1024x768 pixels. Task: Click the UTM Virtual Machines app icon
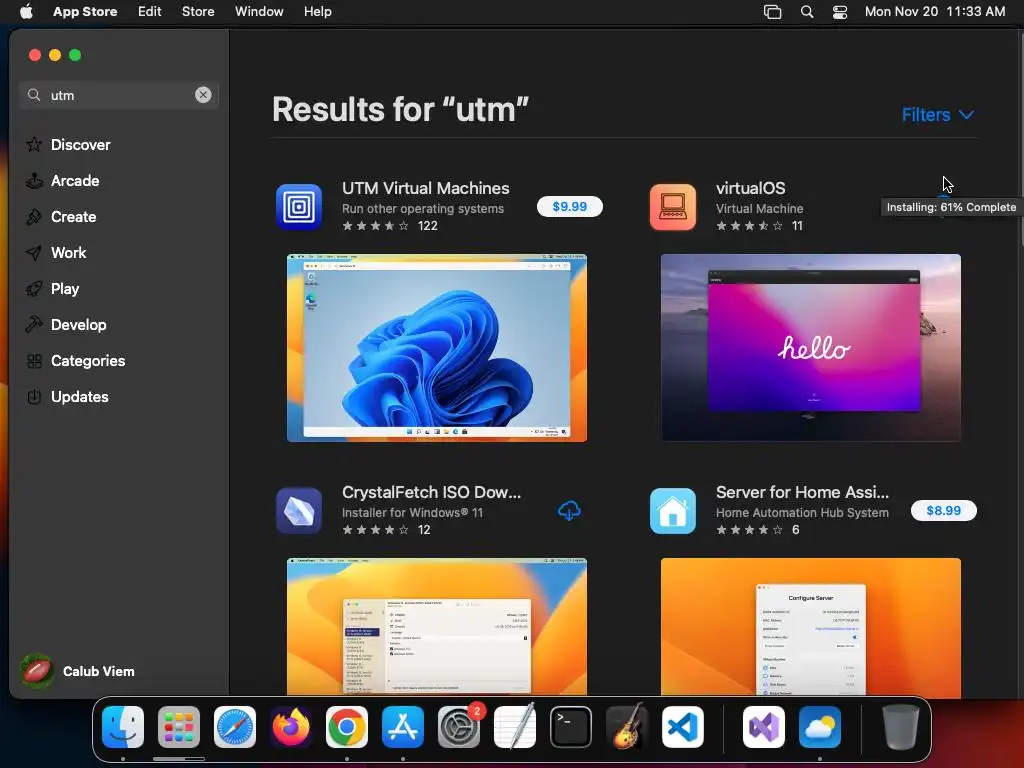[x=299, y=207]
